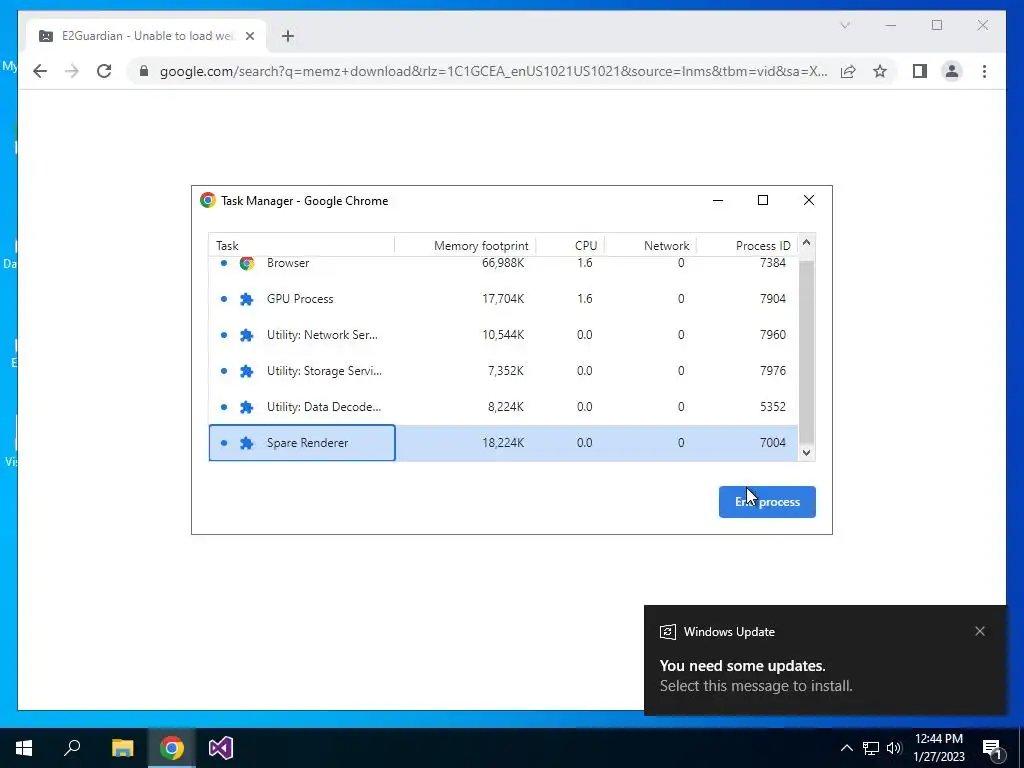Select the GPU Process row
The width and height of the screenshot is (1024, 768).
[503, 299]
